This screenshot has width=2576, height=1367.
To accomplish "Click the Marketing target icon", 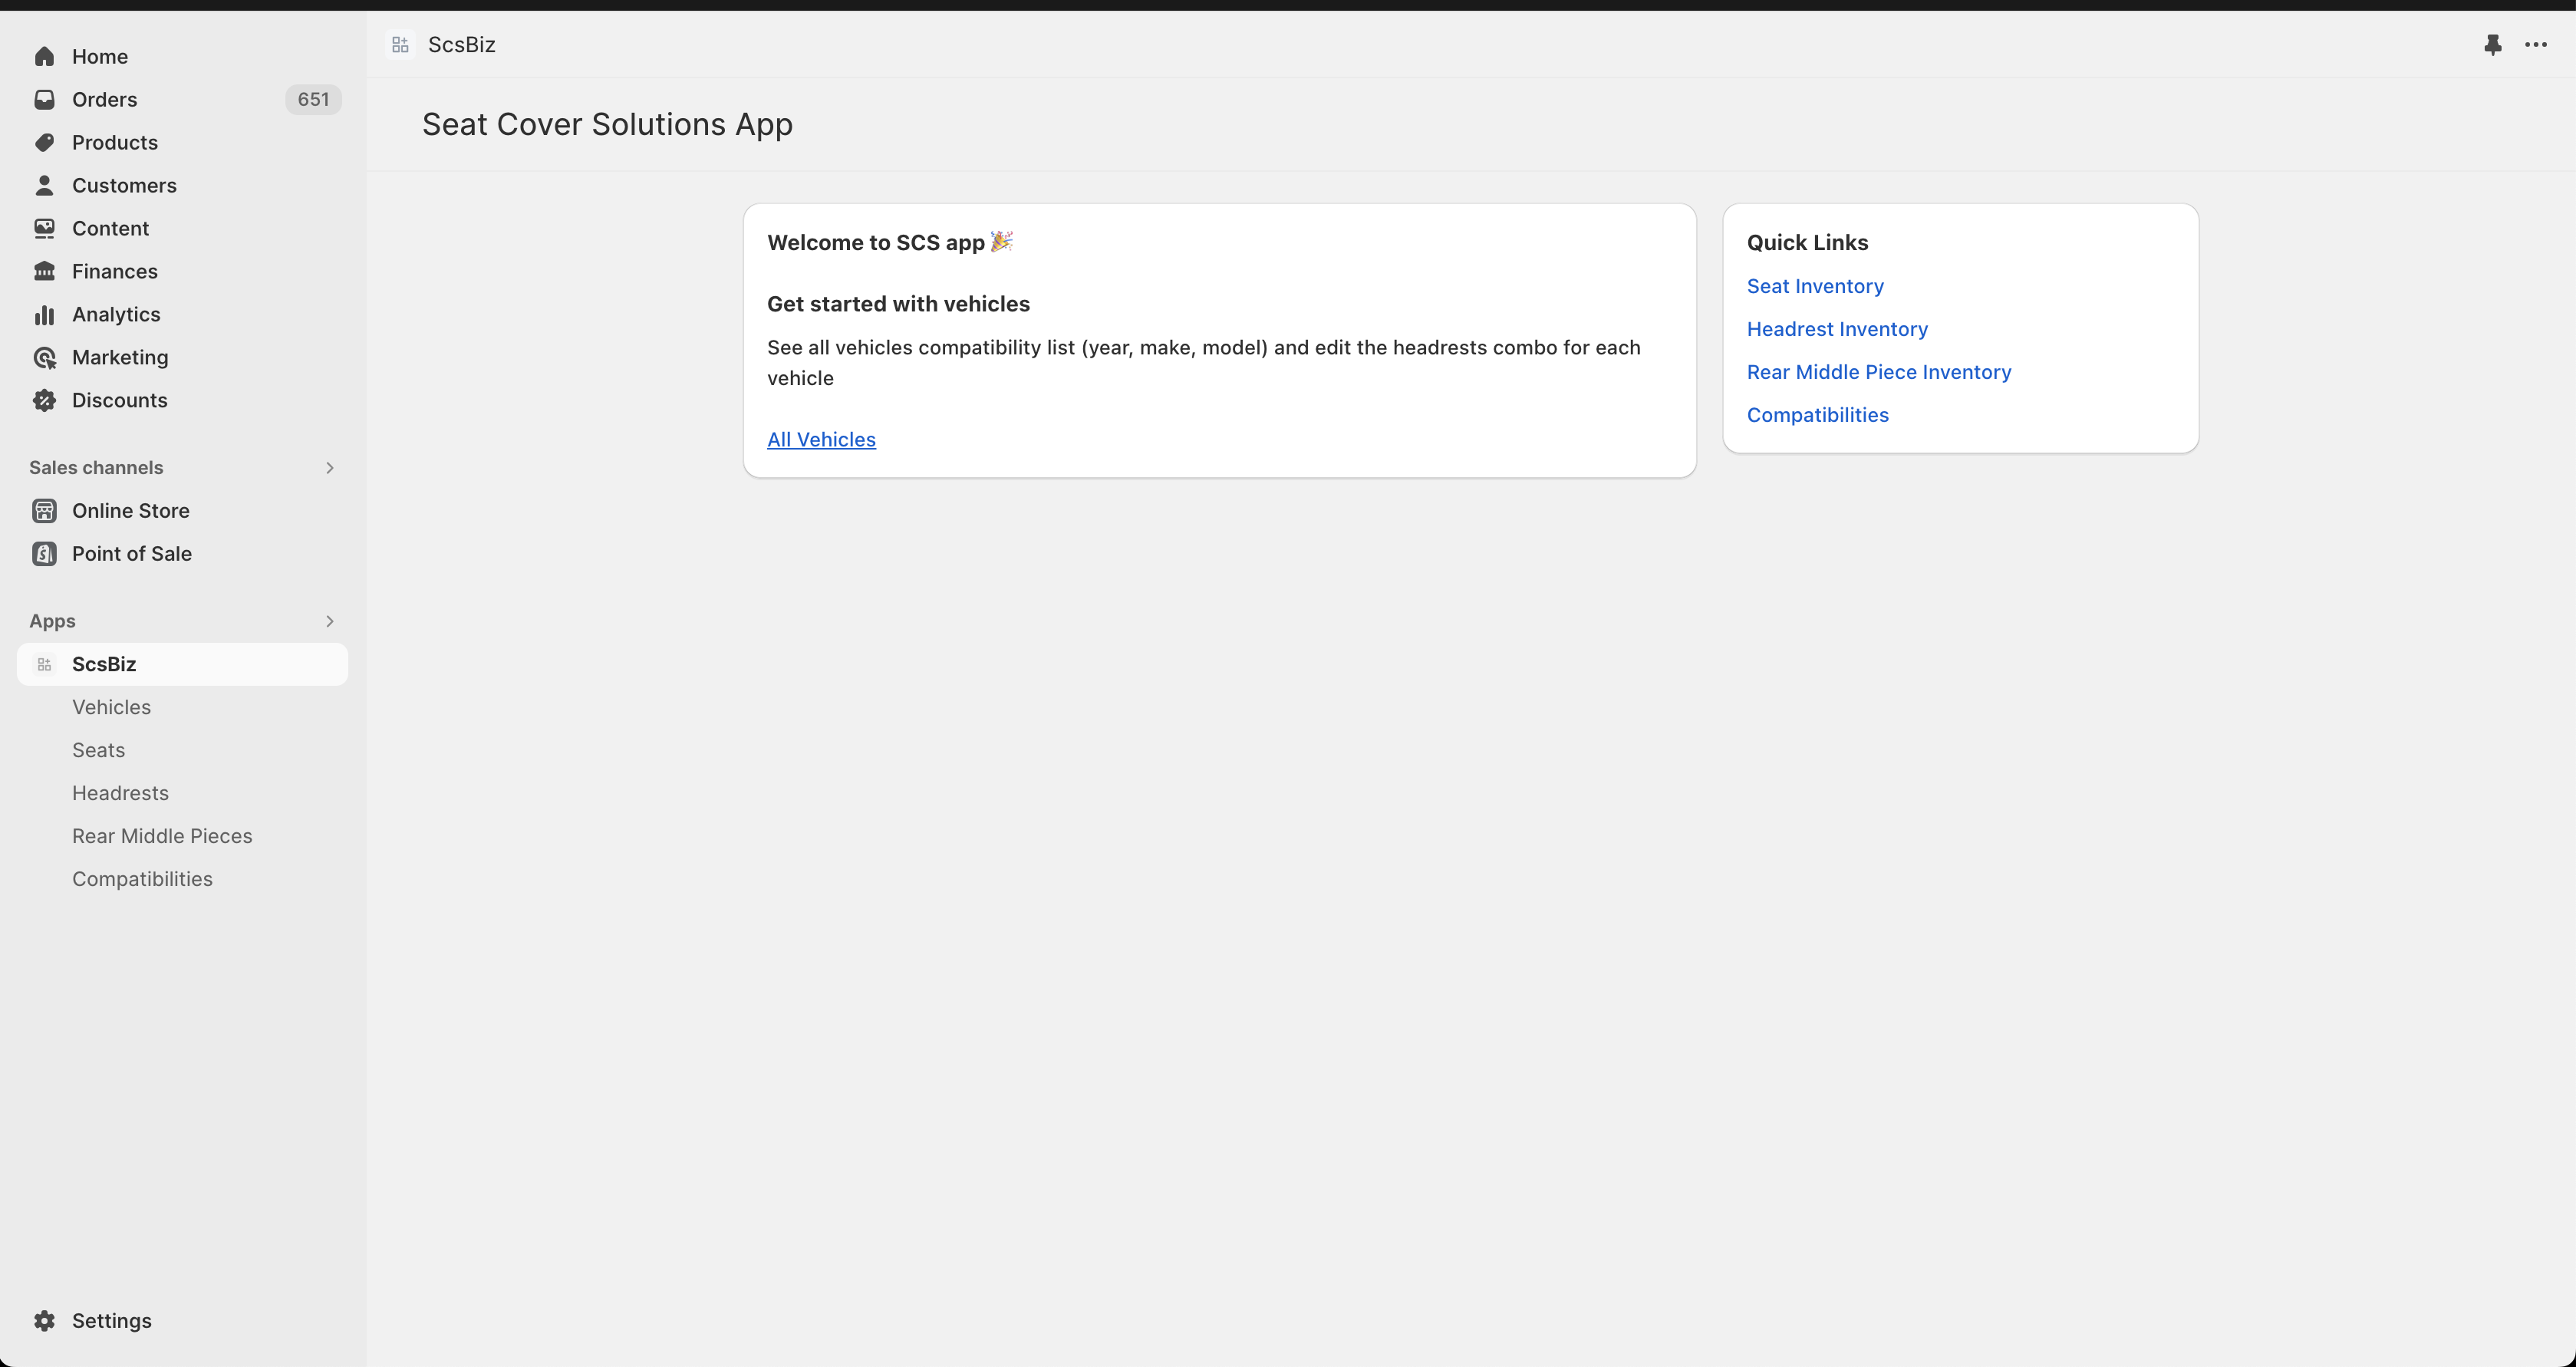I will 44,358.
